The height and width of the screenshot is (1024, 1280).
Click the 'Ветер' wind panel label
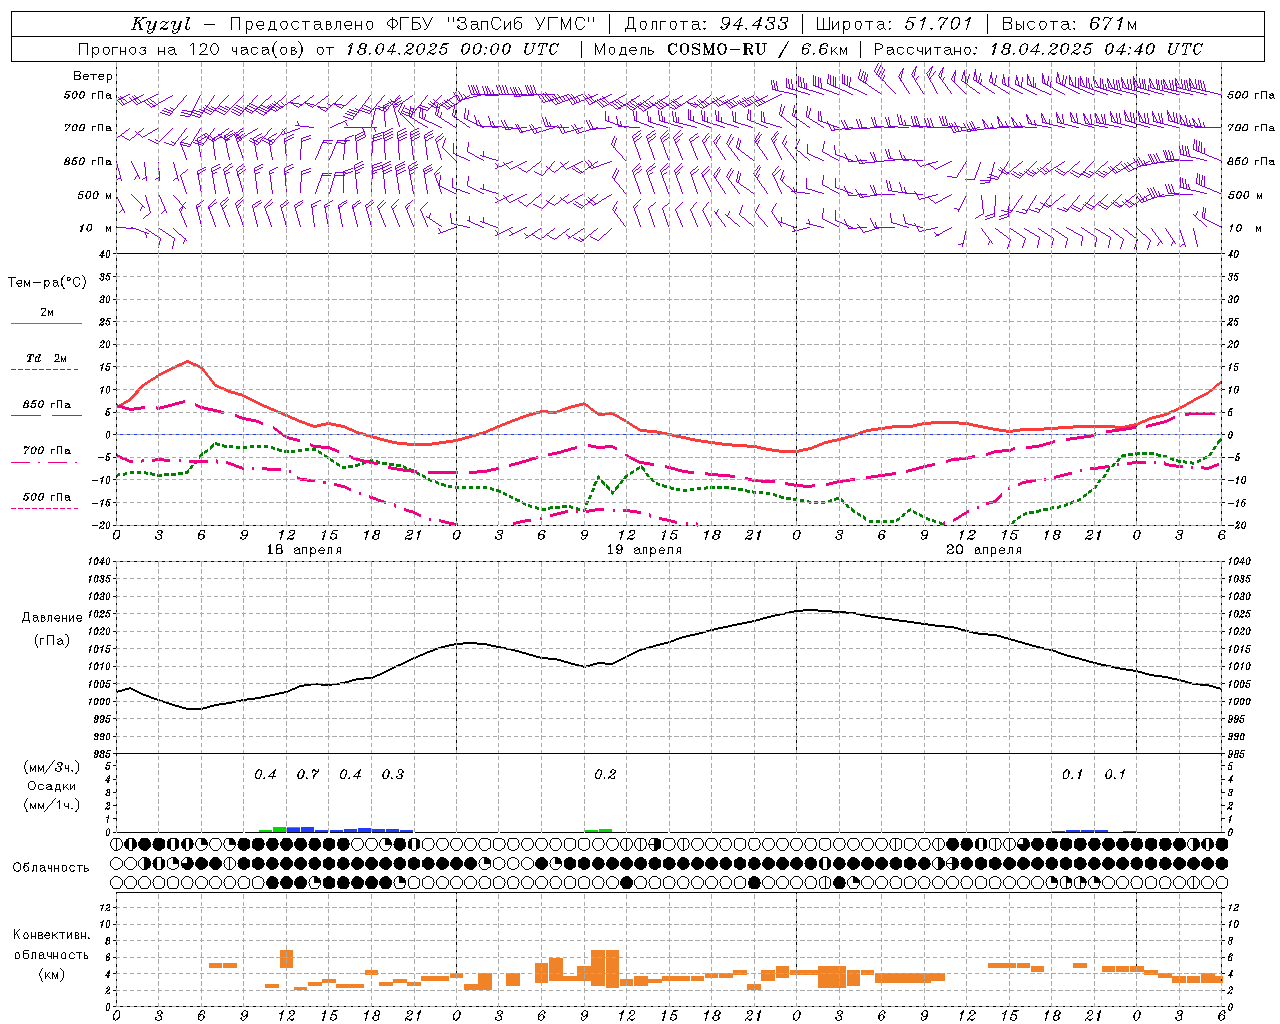(93, 76)
